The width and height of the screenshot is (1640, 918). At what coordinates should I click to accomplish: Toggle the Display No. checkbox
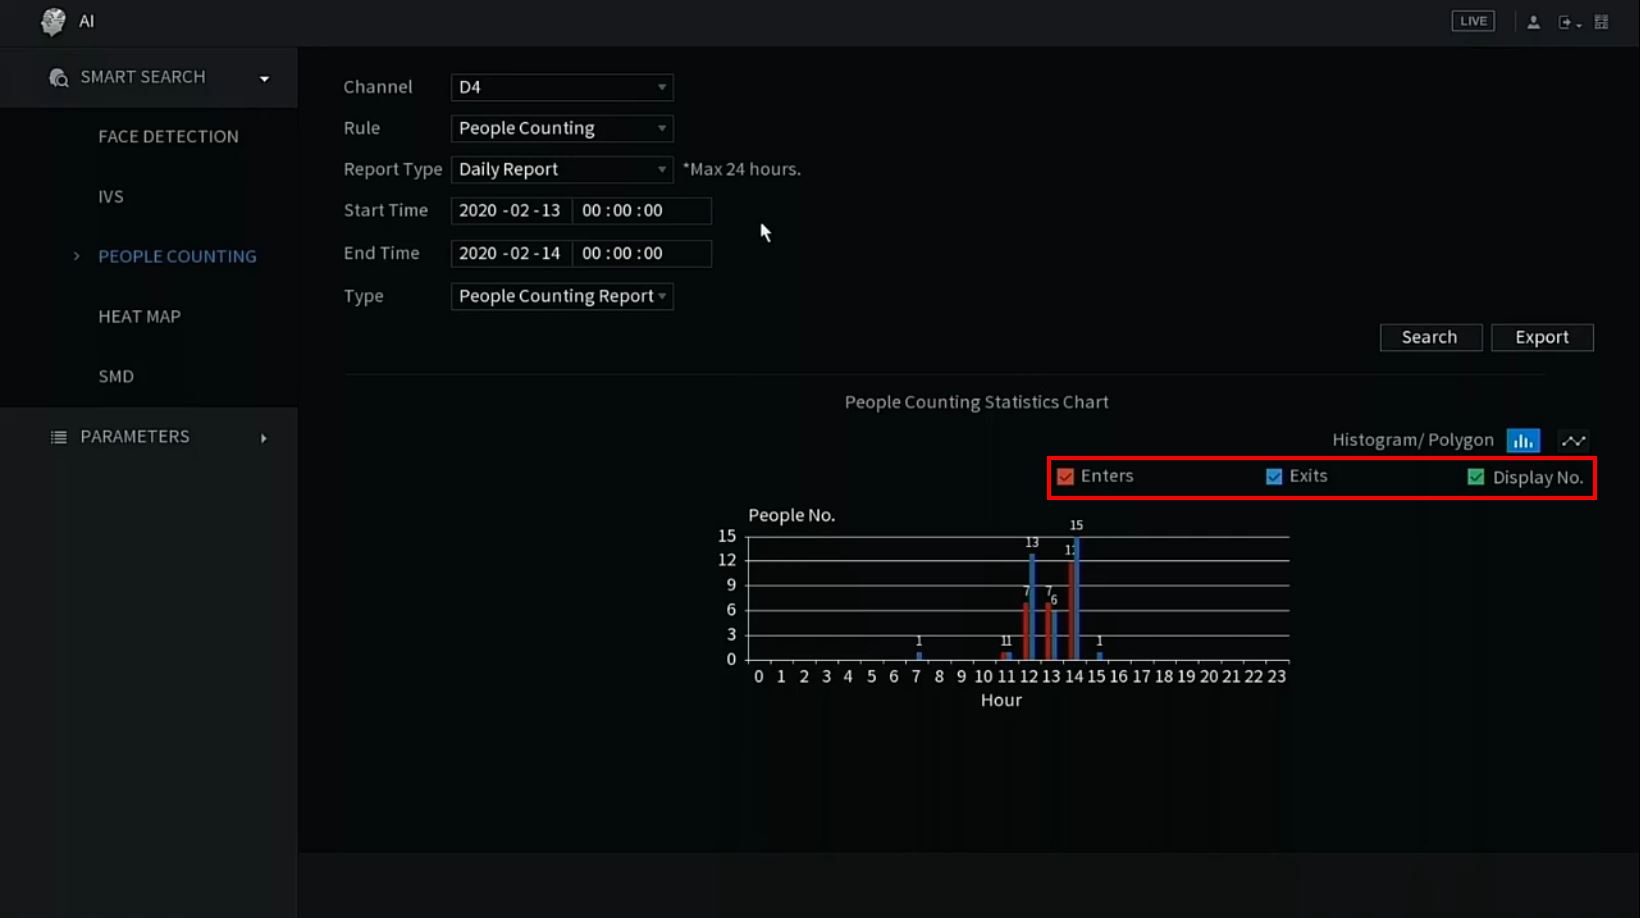tap(1476, 477)
